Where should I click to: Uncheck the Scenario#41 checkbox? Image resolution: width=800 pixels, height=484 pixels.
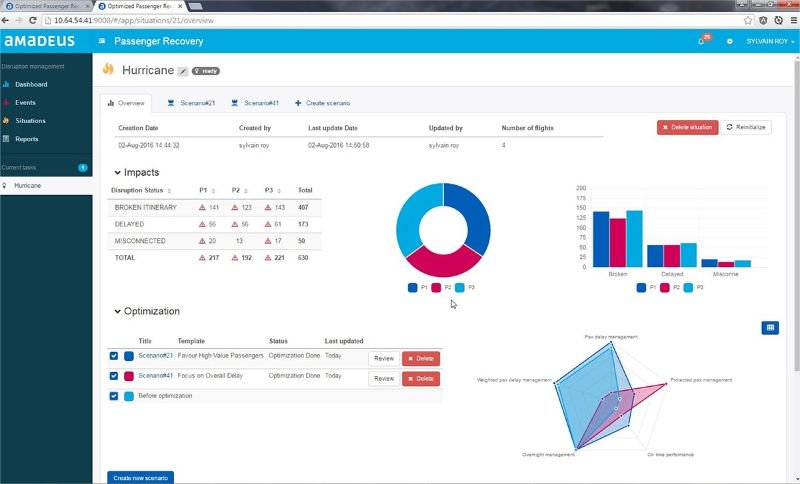click(114, 377)
